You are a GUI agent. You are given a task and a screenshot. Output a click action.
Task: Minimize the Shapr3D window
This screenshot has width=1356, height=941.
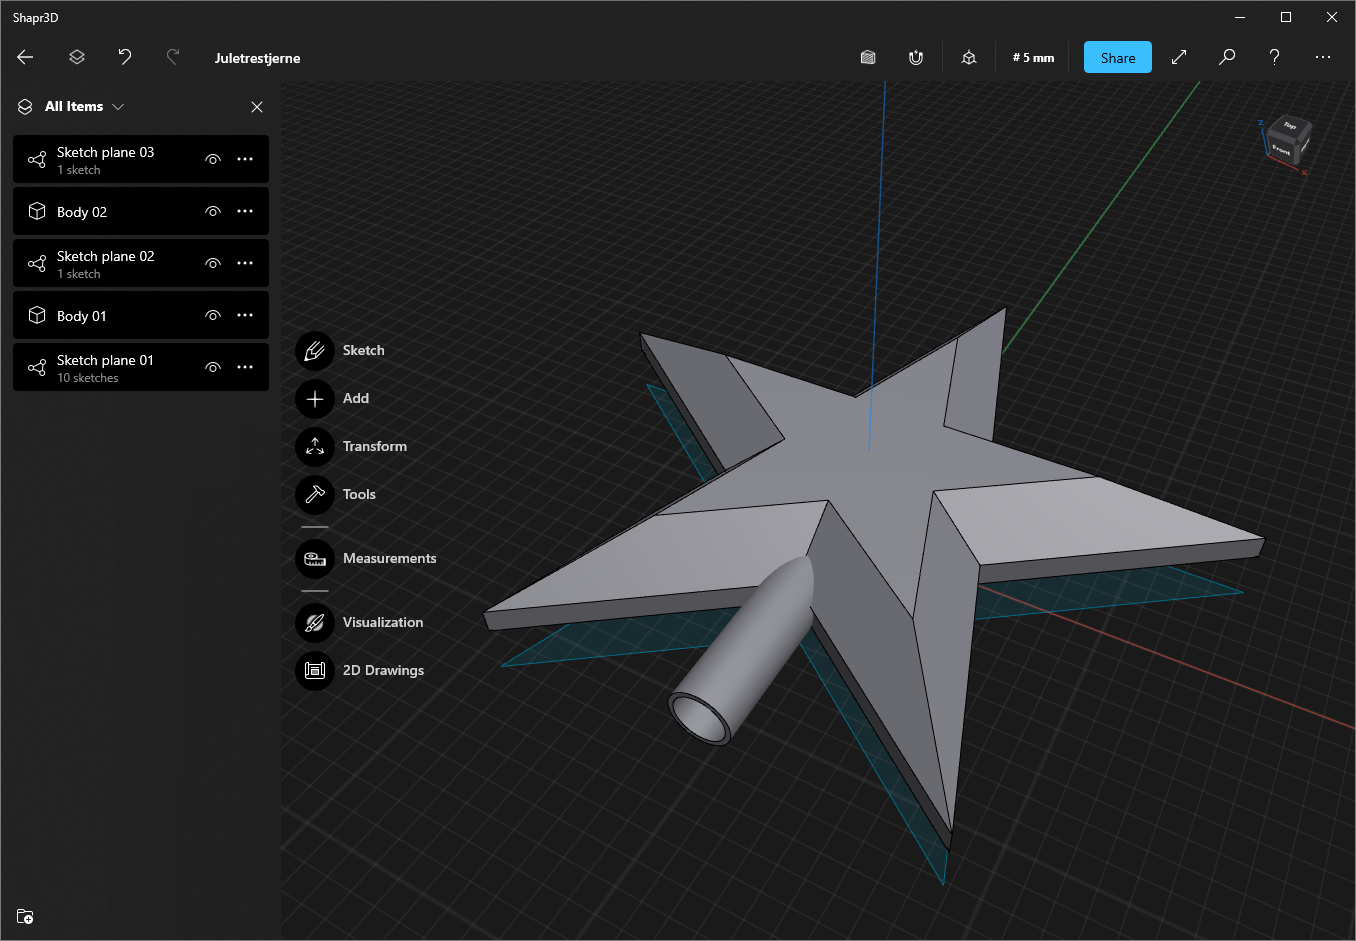coord(1240,17)
